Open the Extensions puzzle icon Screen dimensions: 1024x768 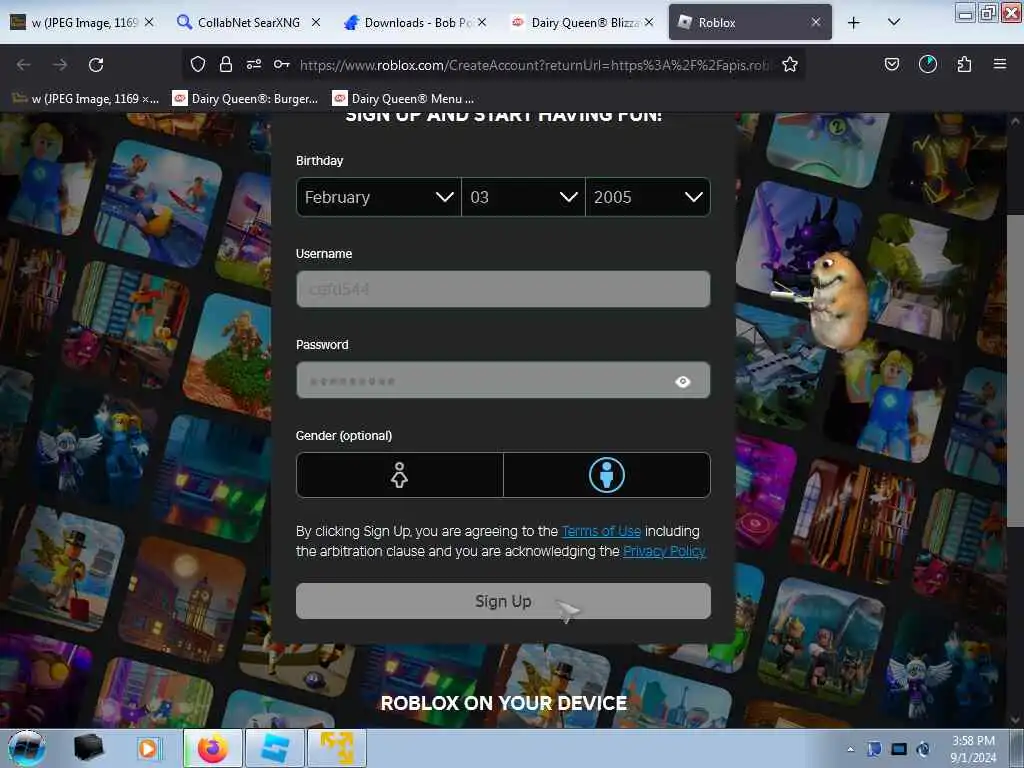click(964, 64)
